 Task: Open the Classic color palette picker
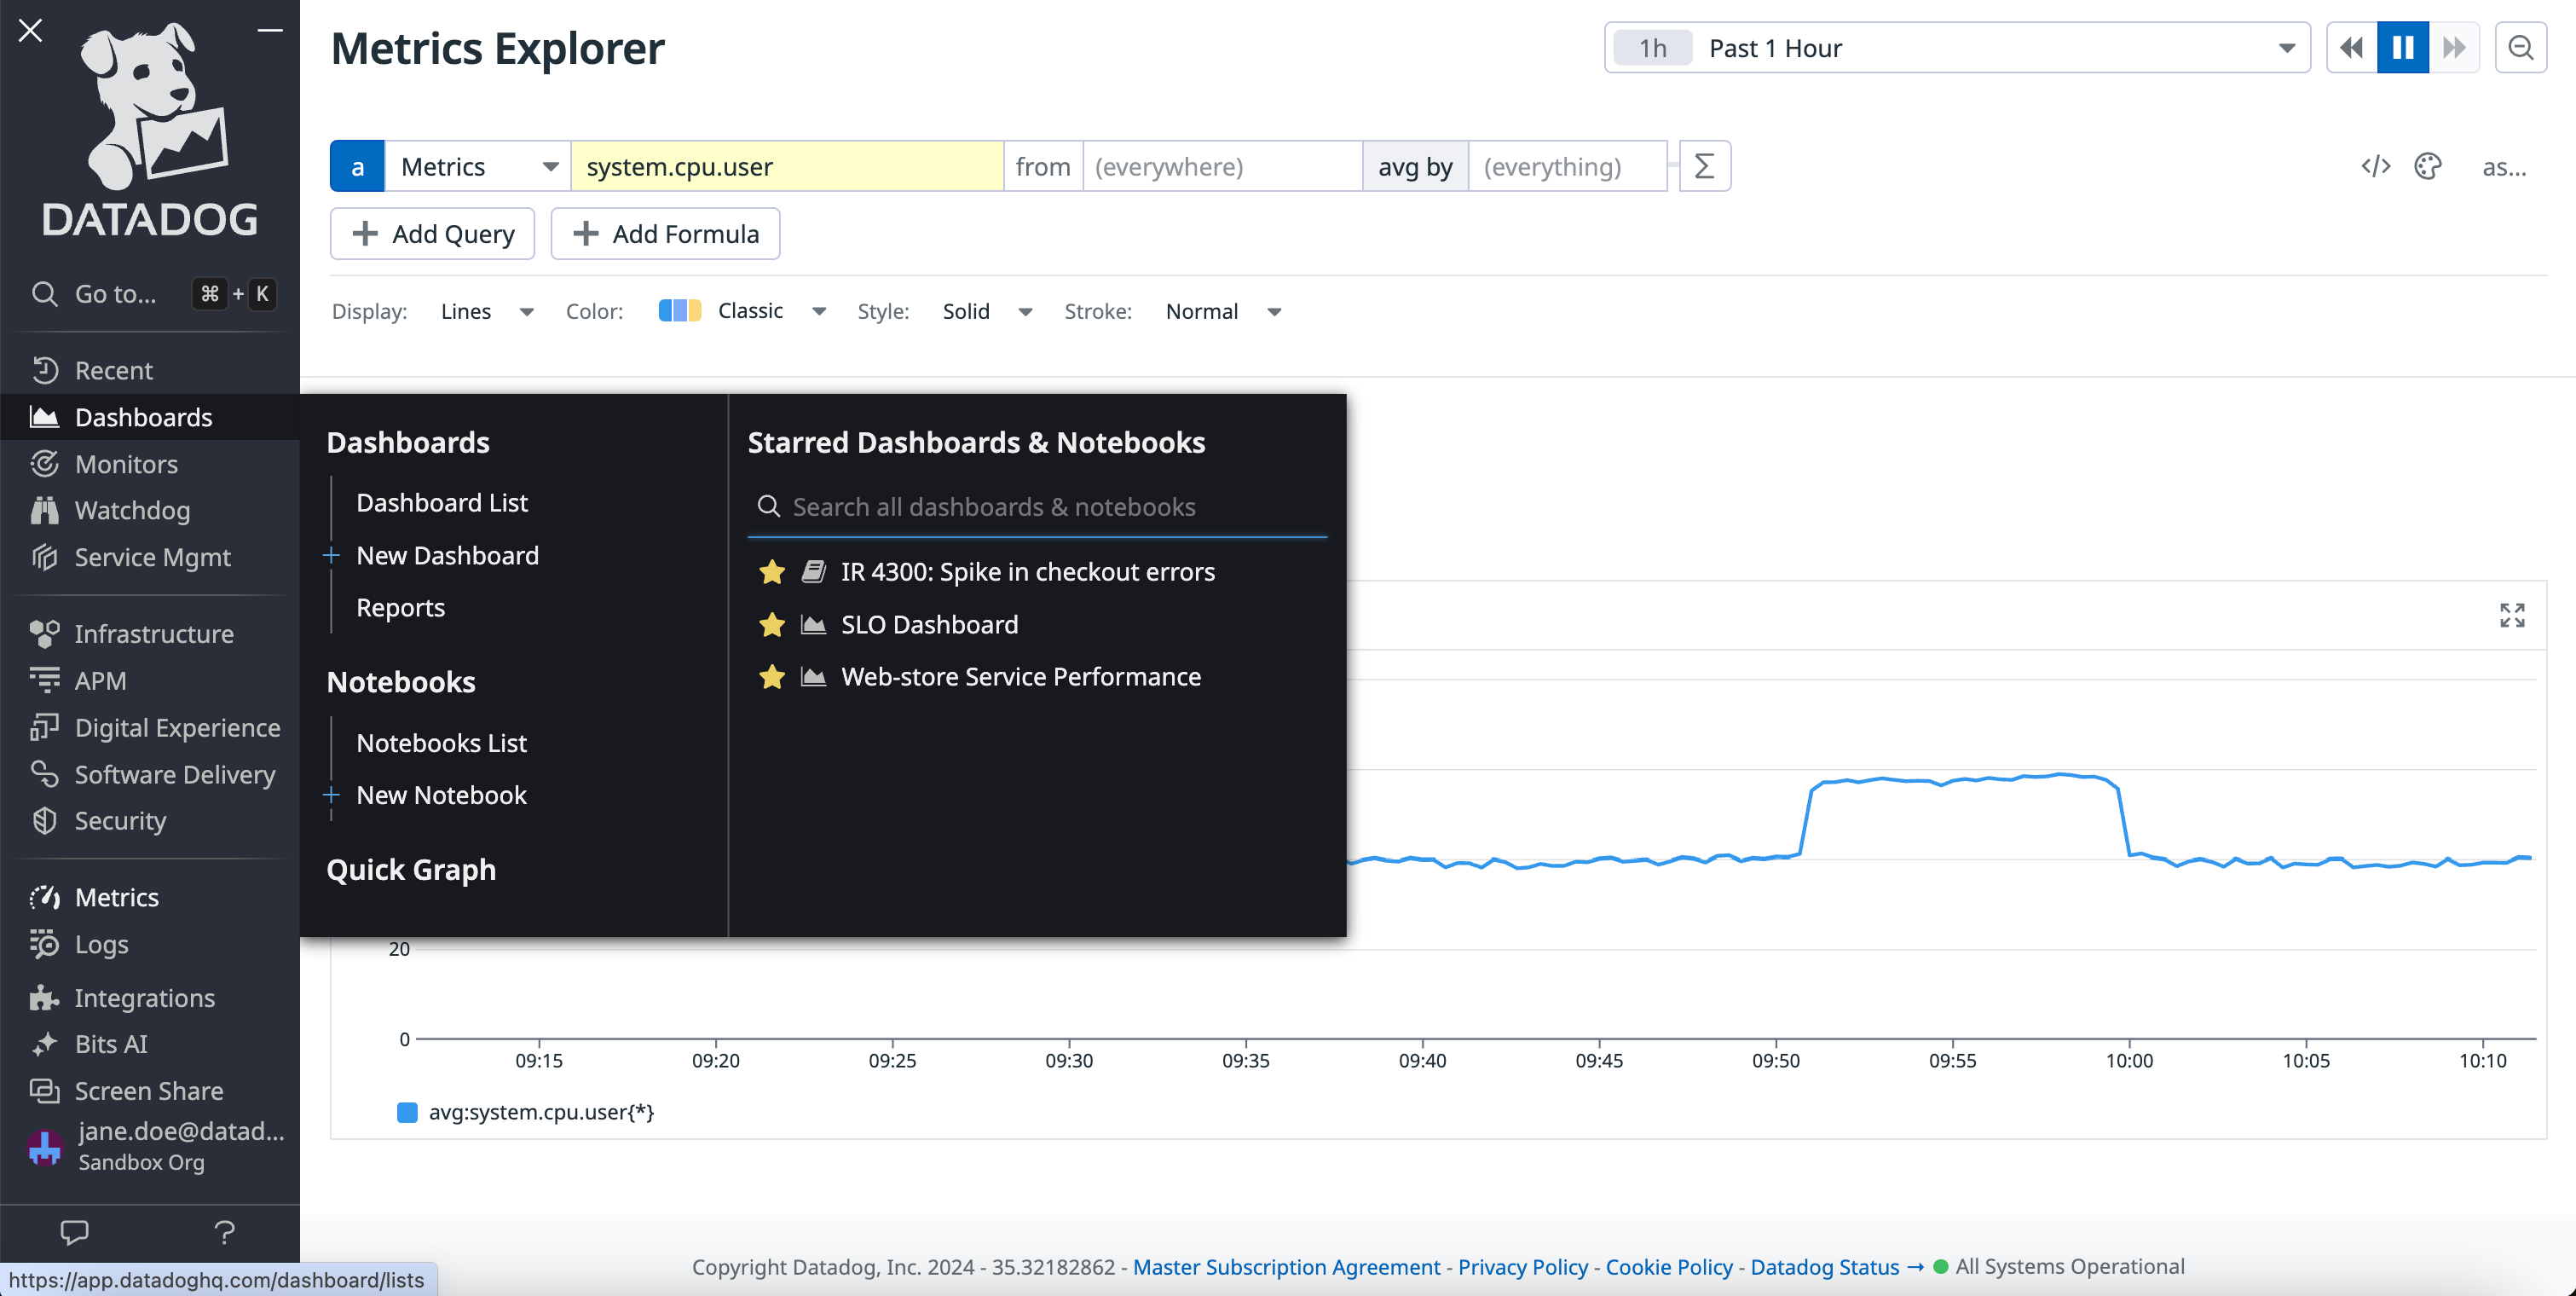click(740, 311)
